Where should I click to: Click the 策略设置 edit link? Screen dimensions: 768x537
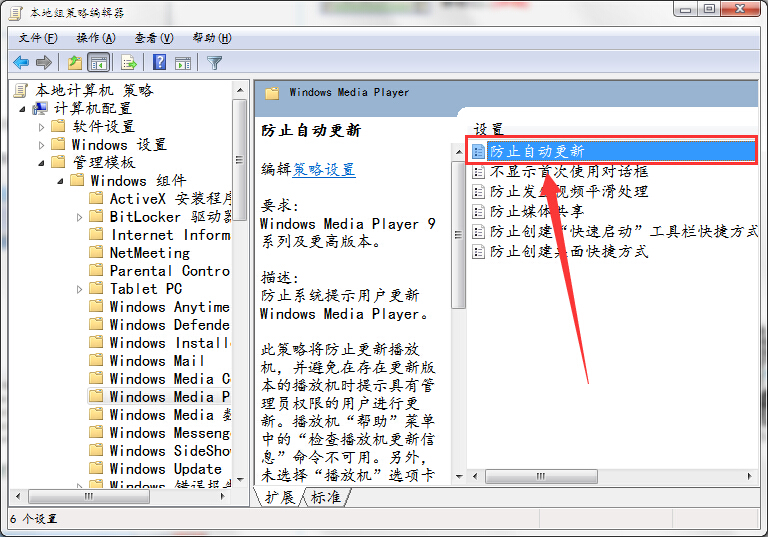click(324, 169)
